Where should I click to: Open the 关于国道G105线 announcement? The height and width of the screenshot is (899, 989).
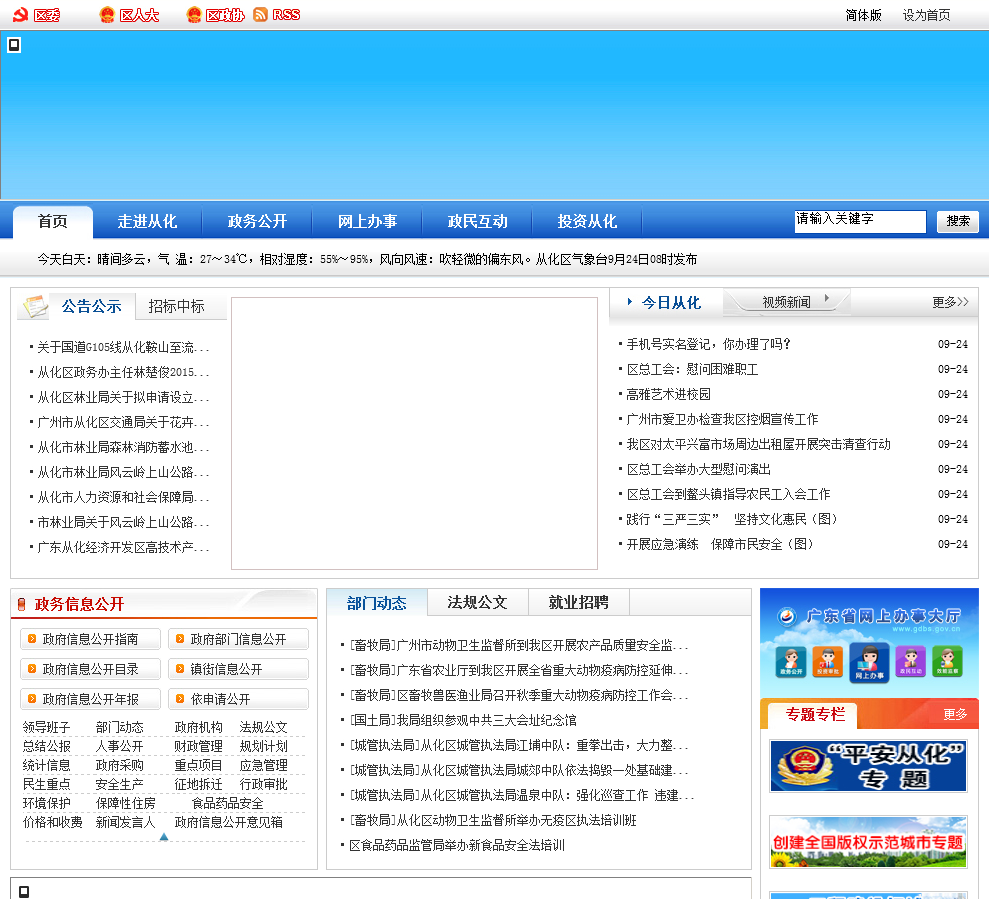click(x=122, y=347)
